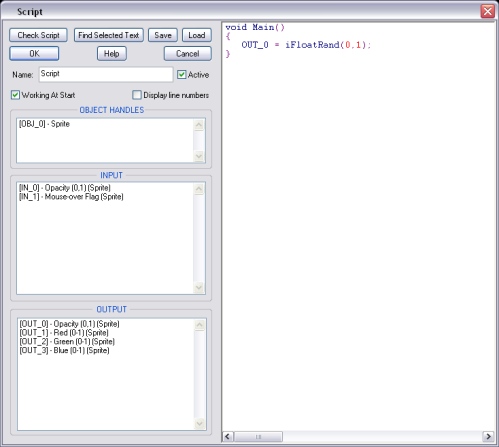Open the Help button
Screen dimensions: 499x447
click(112, 53)
